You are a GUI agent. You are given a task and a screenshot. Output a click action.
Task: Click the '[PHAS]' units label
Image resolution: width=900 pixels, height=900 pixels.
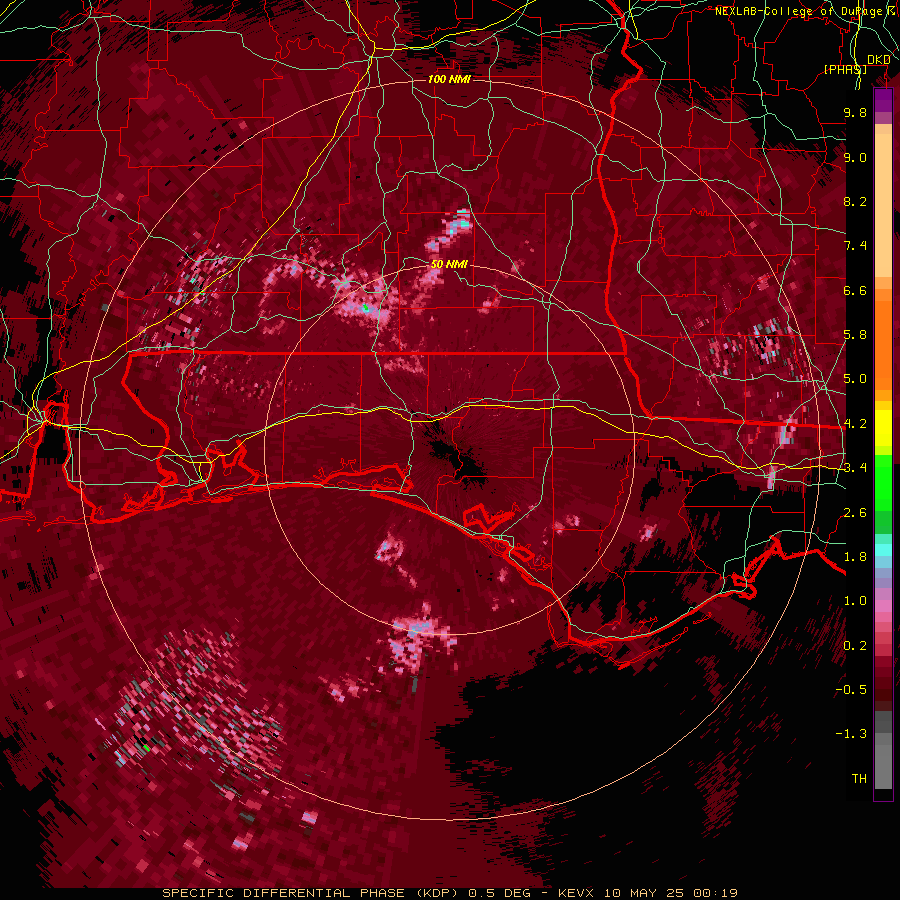[845, 69]
